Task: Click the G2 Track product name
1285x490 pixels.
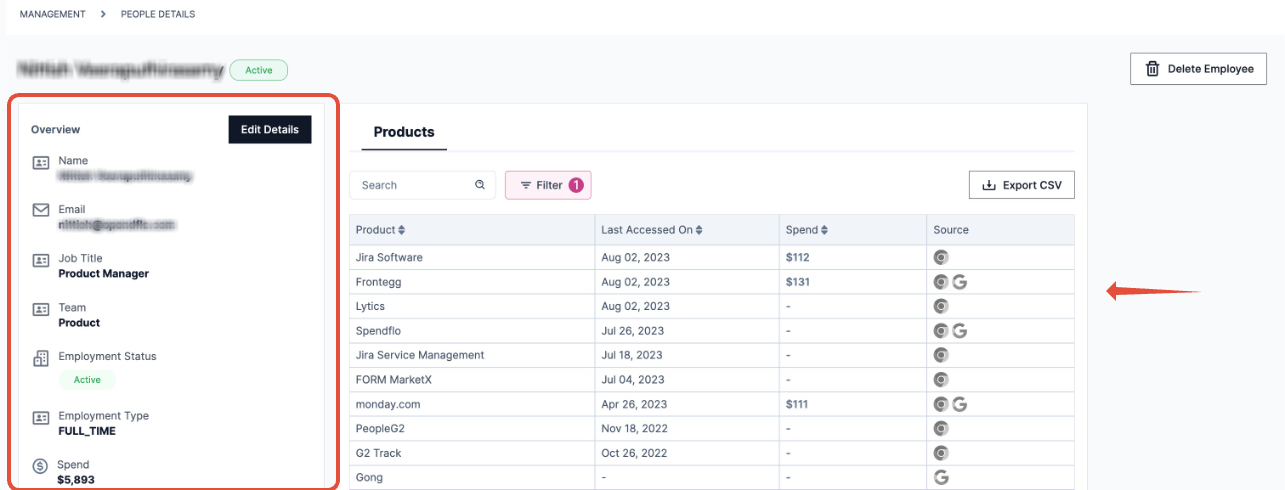Action: tap(378, 453)
